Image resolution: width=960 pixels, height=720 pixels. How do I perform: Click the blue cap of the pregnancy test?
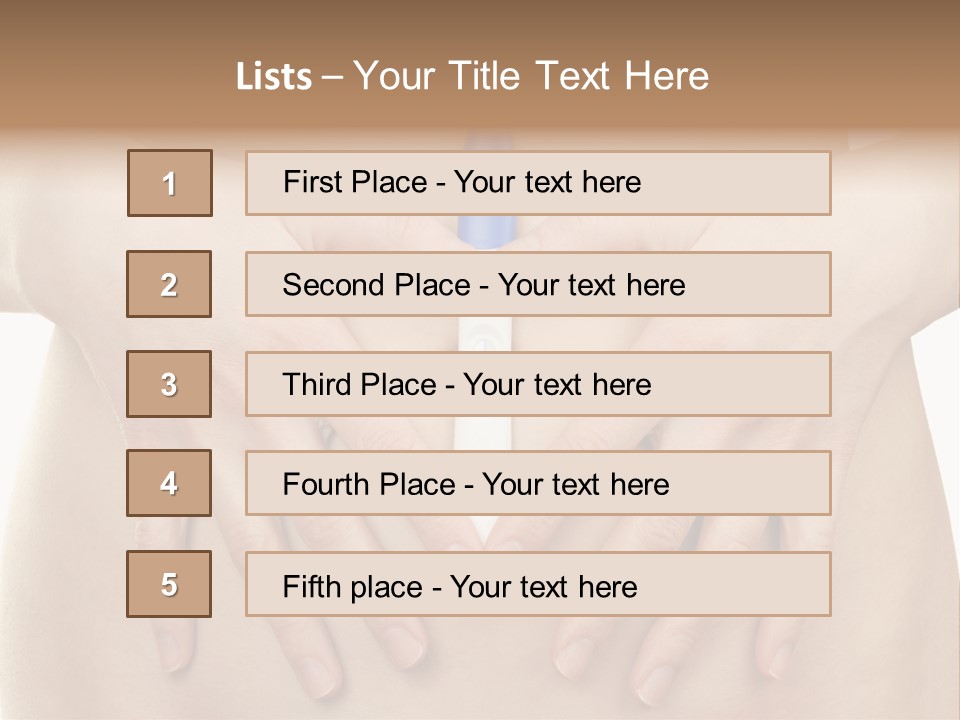486,232
